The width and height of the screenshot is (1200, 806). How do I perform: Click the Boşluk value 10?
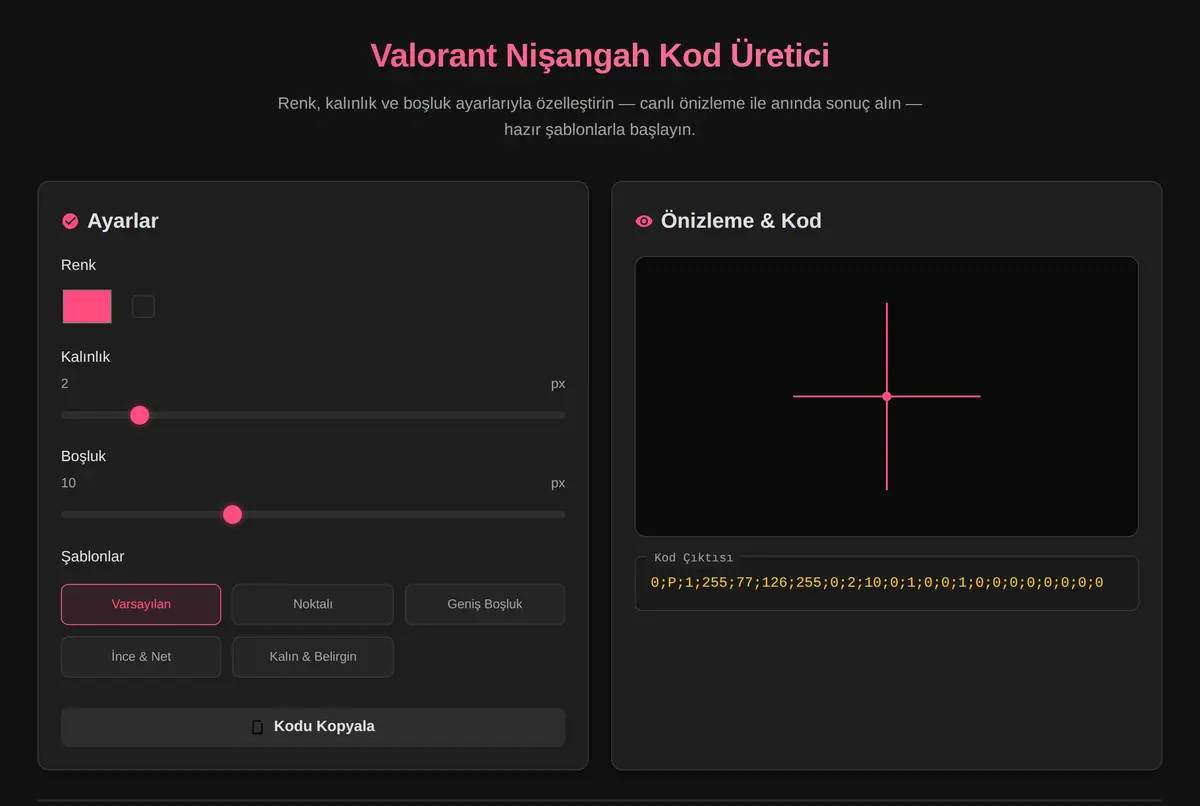(x=68, y=483)
